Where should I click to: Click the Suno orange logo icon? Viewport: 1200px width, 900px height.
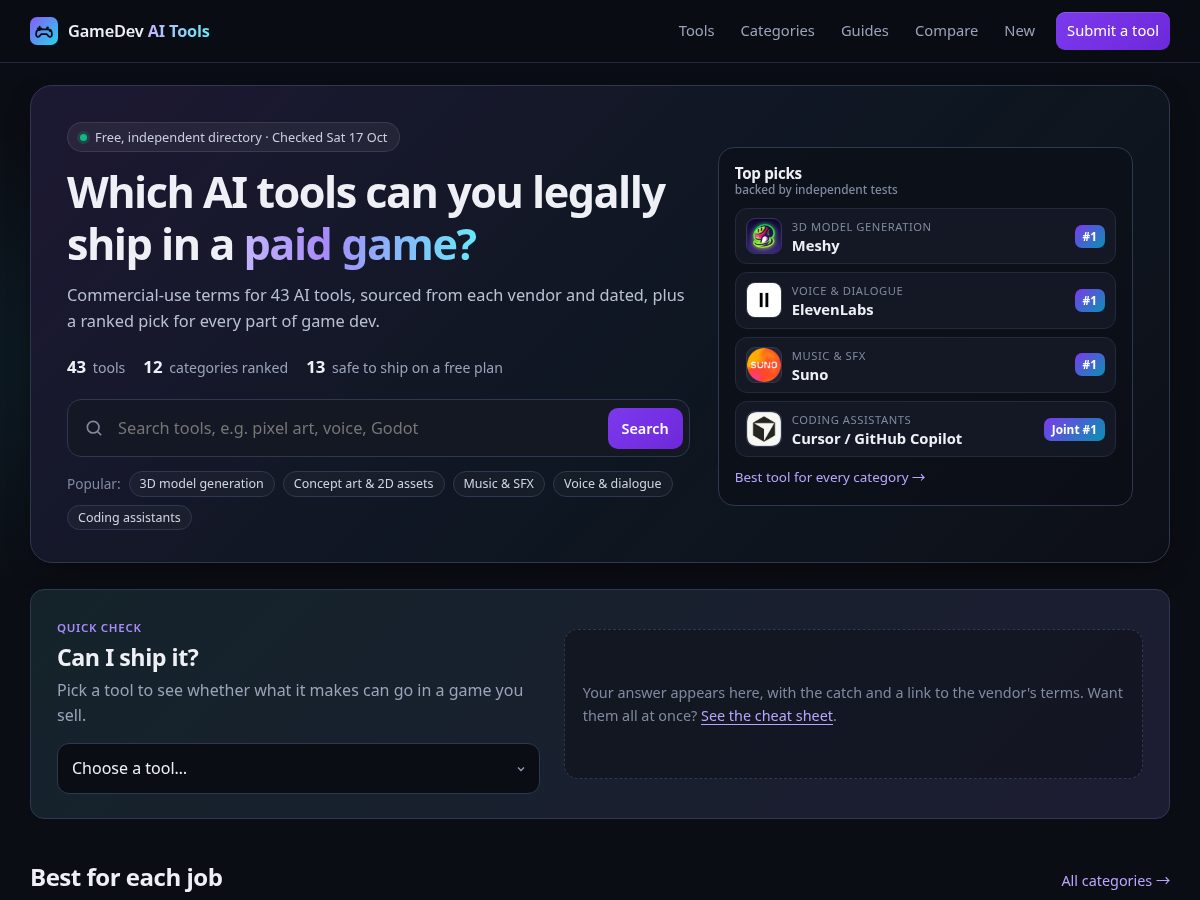[x=764, y=365]
